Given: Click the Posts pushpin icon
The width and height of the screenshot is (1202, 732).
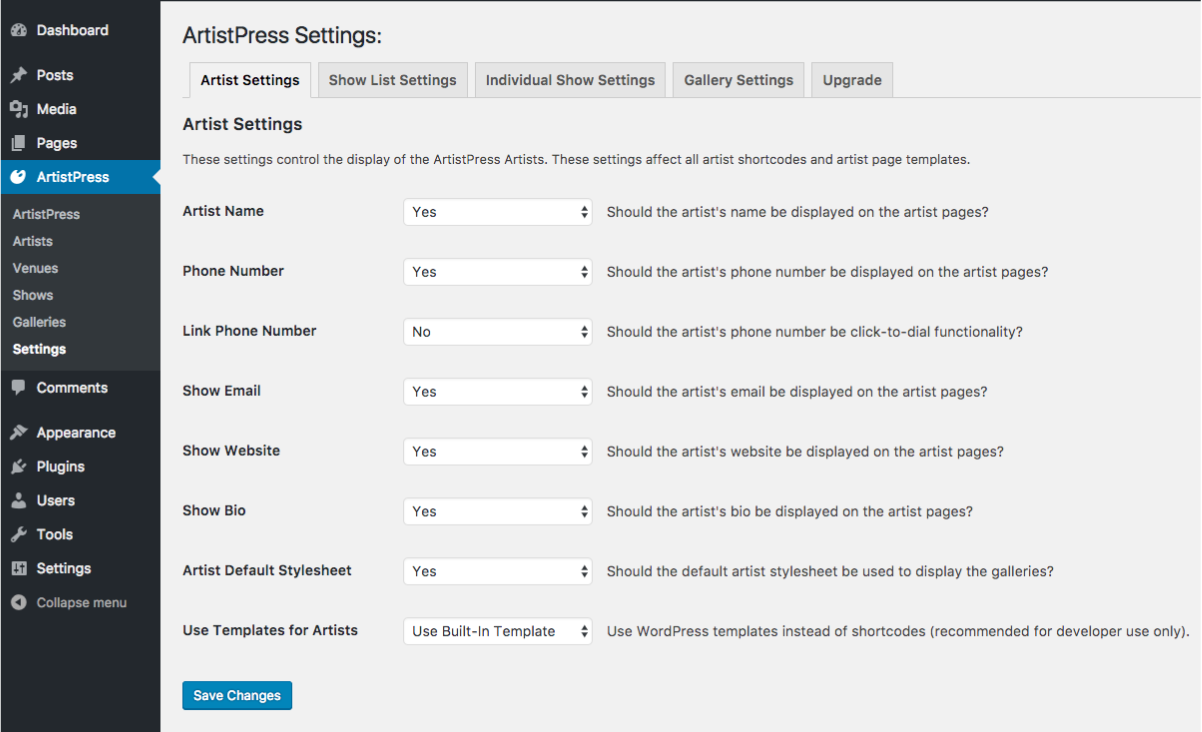Looking at the screenshot, I should (x=18, y=75).
